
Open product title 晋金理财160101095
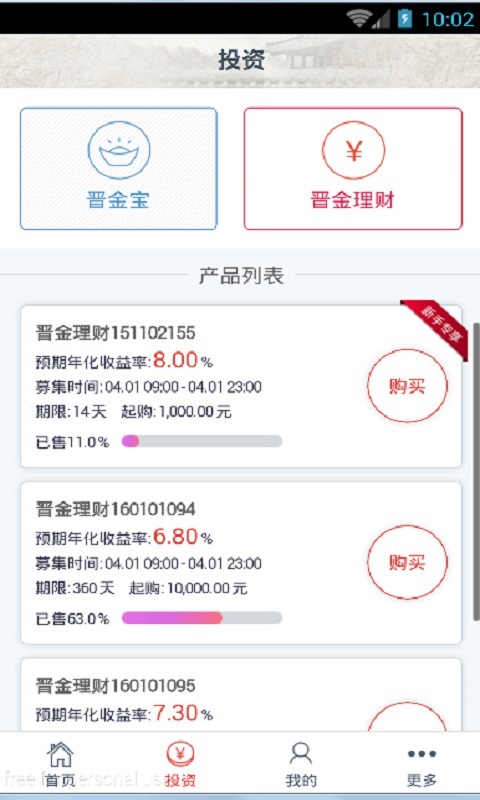(x=115, y=686)
